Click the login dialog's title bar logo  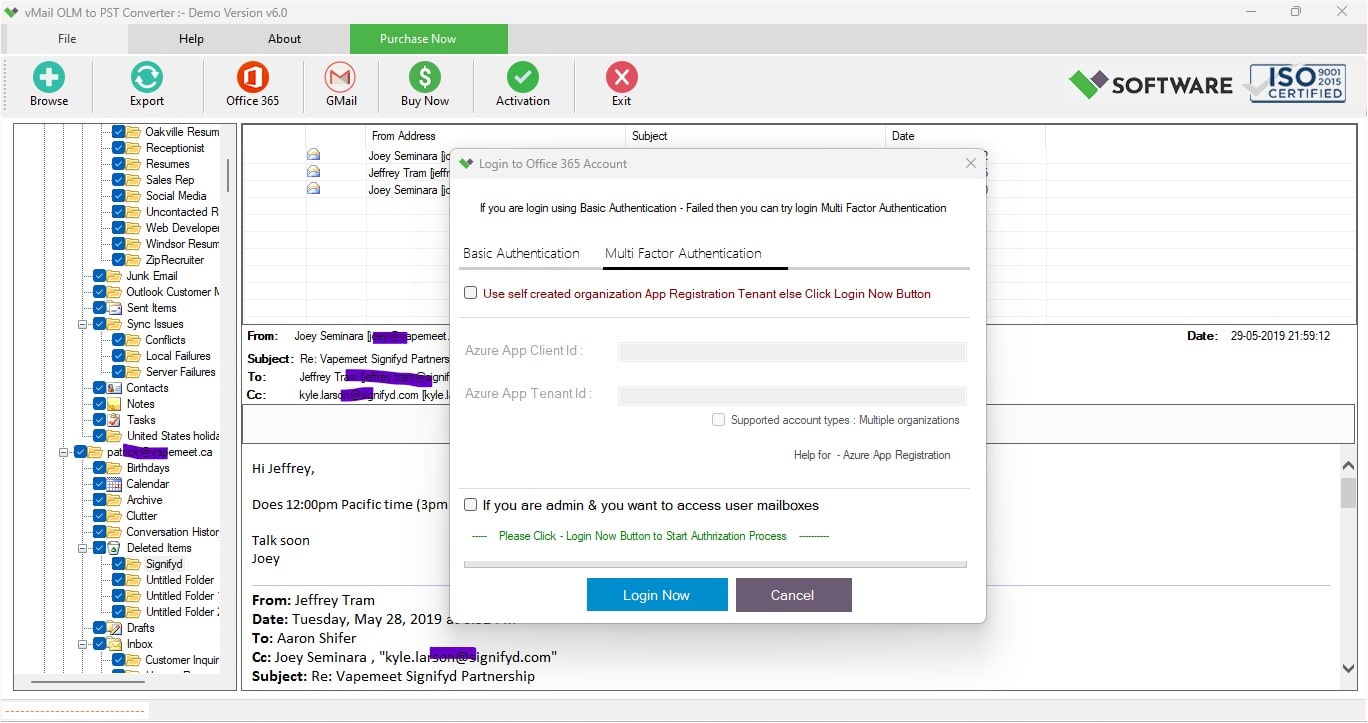tap(466, 163)
